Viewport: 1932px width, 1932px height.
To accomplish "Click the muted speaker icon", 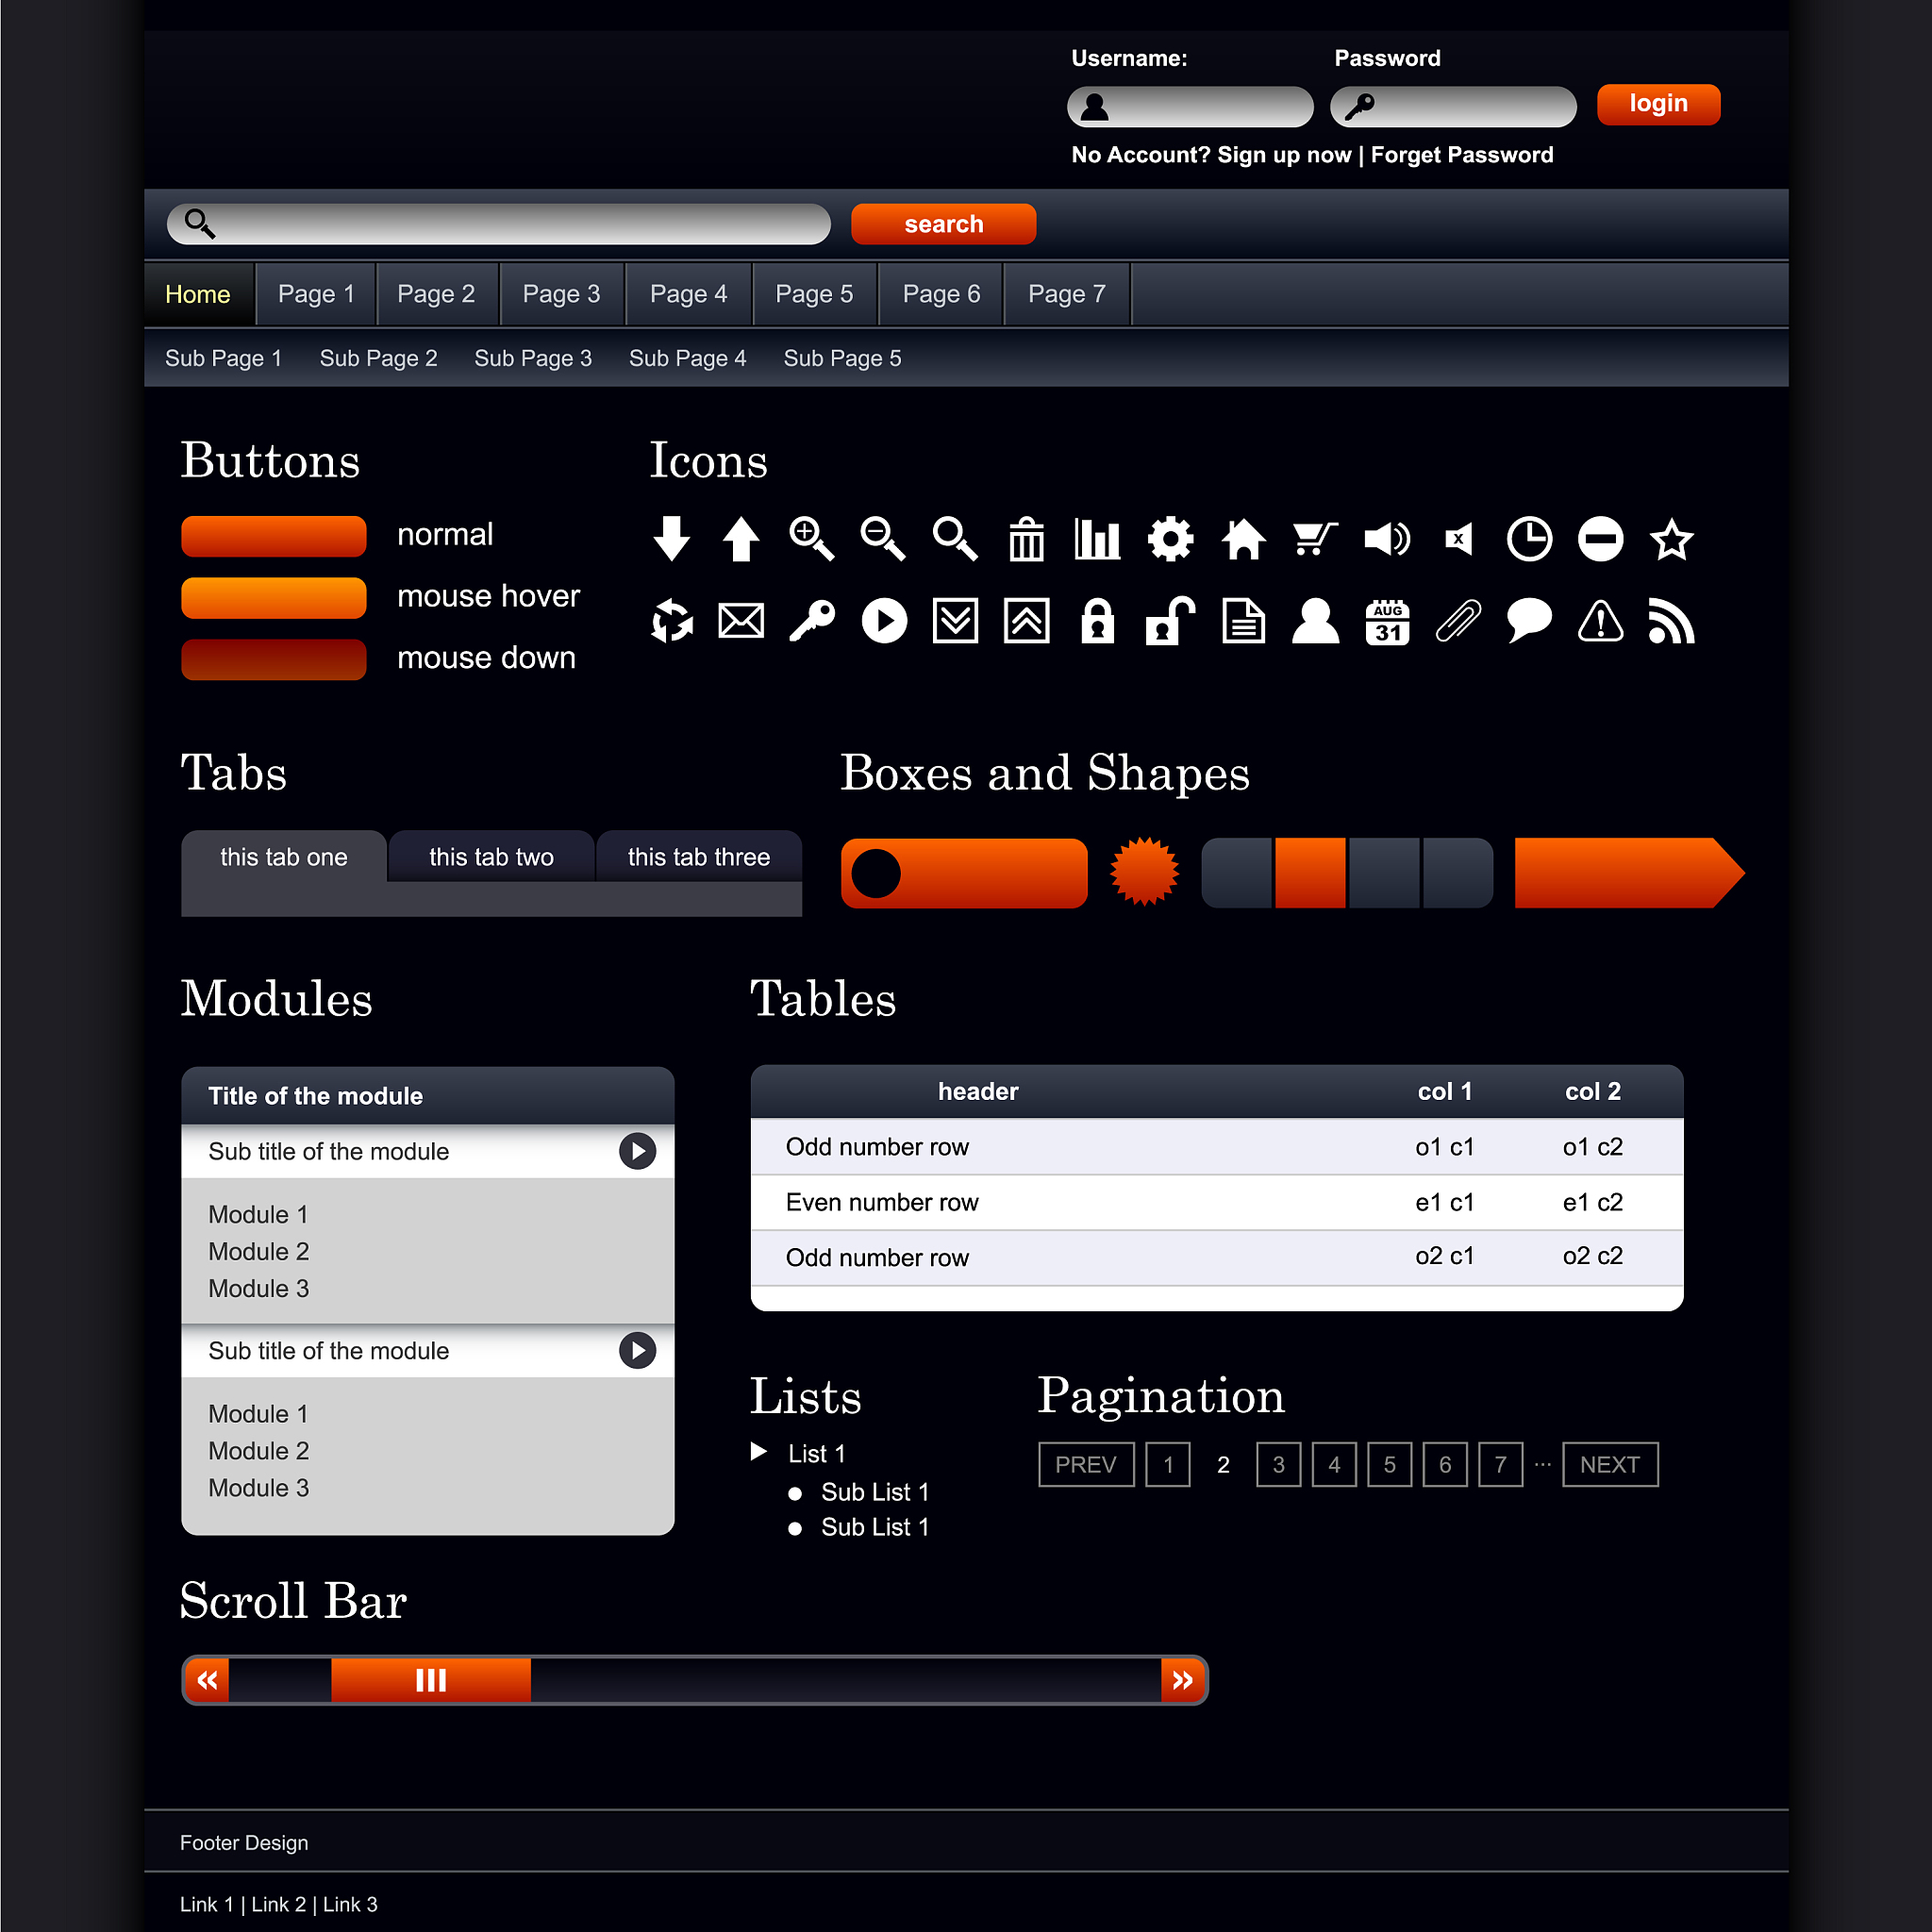I will pyautogui.click(x=1458, y=540).
